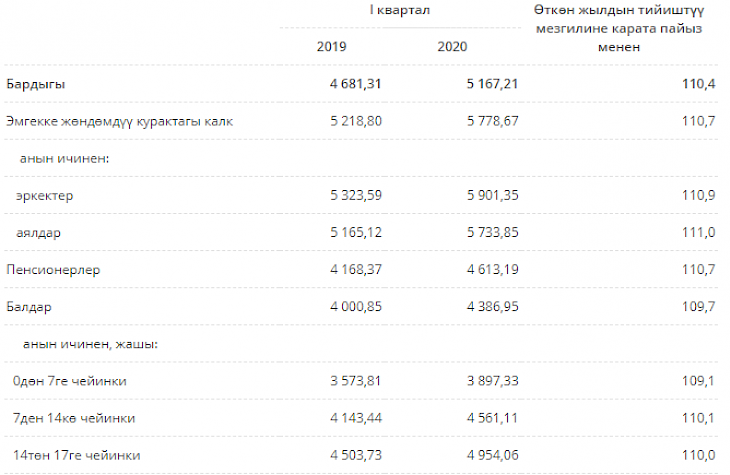The height and width of the screenshot is (475, 730).
Task: Click the '7ден 14кө чейинки' row label
Action: 75,418
